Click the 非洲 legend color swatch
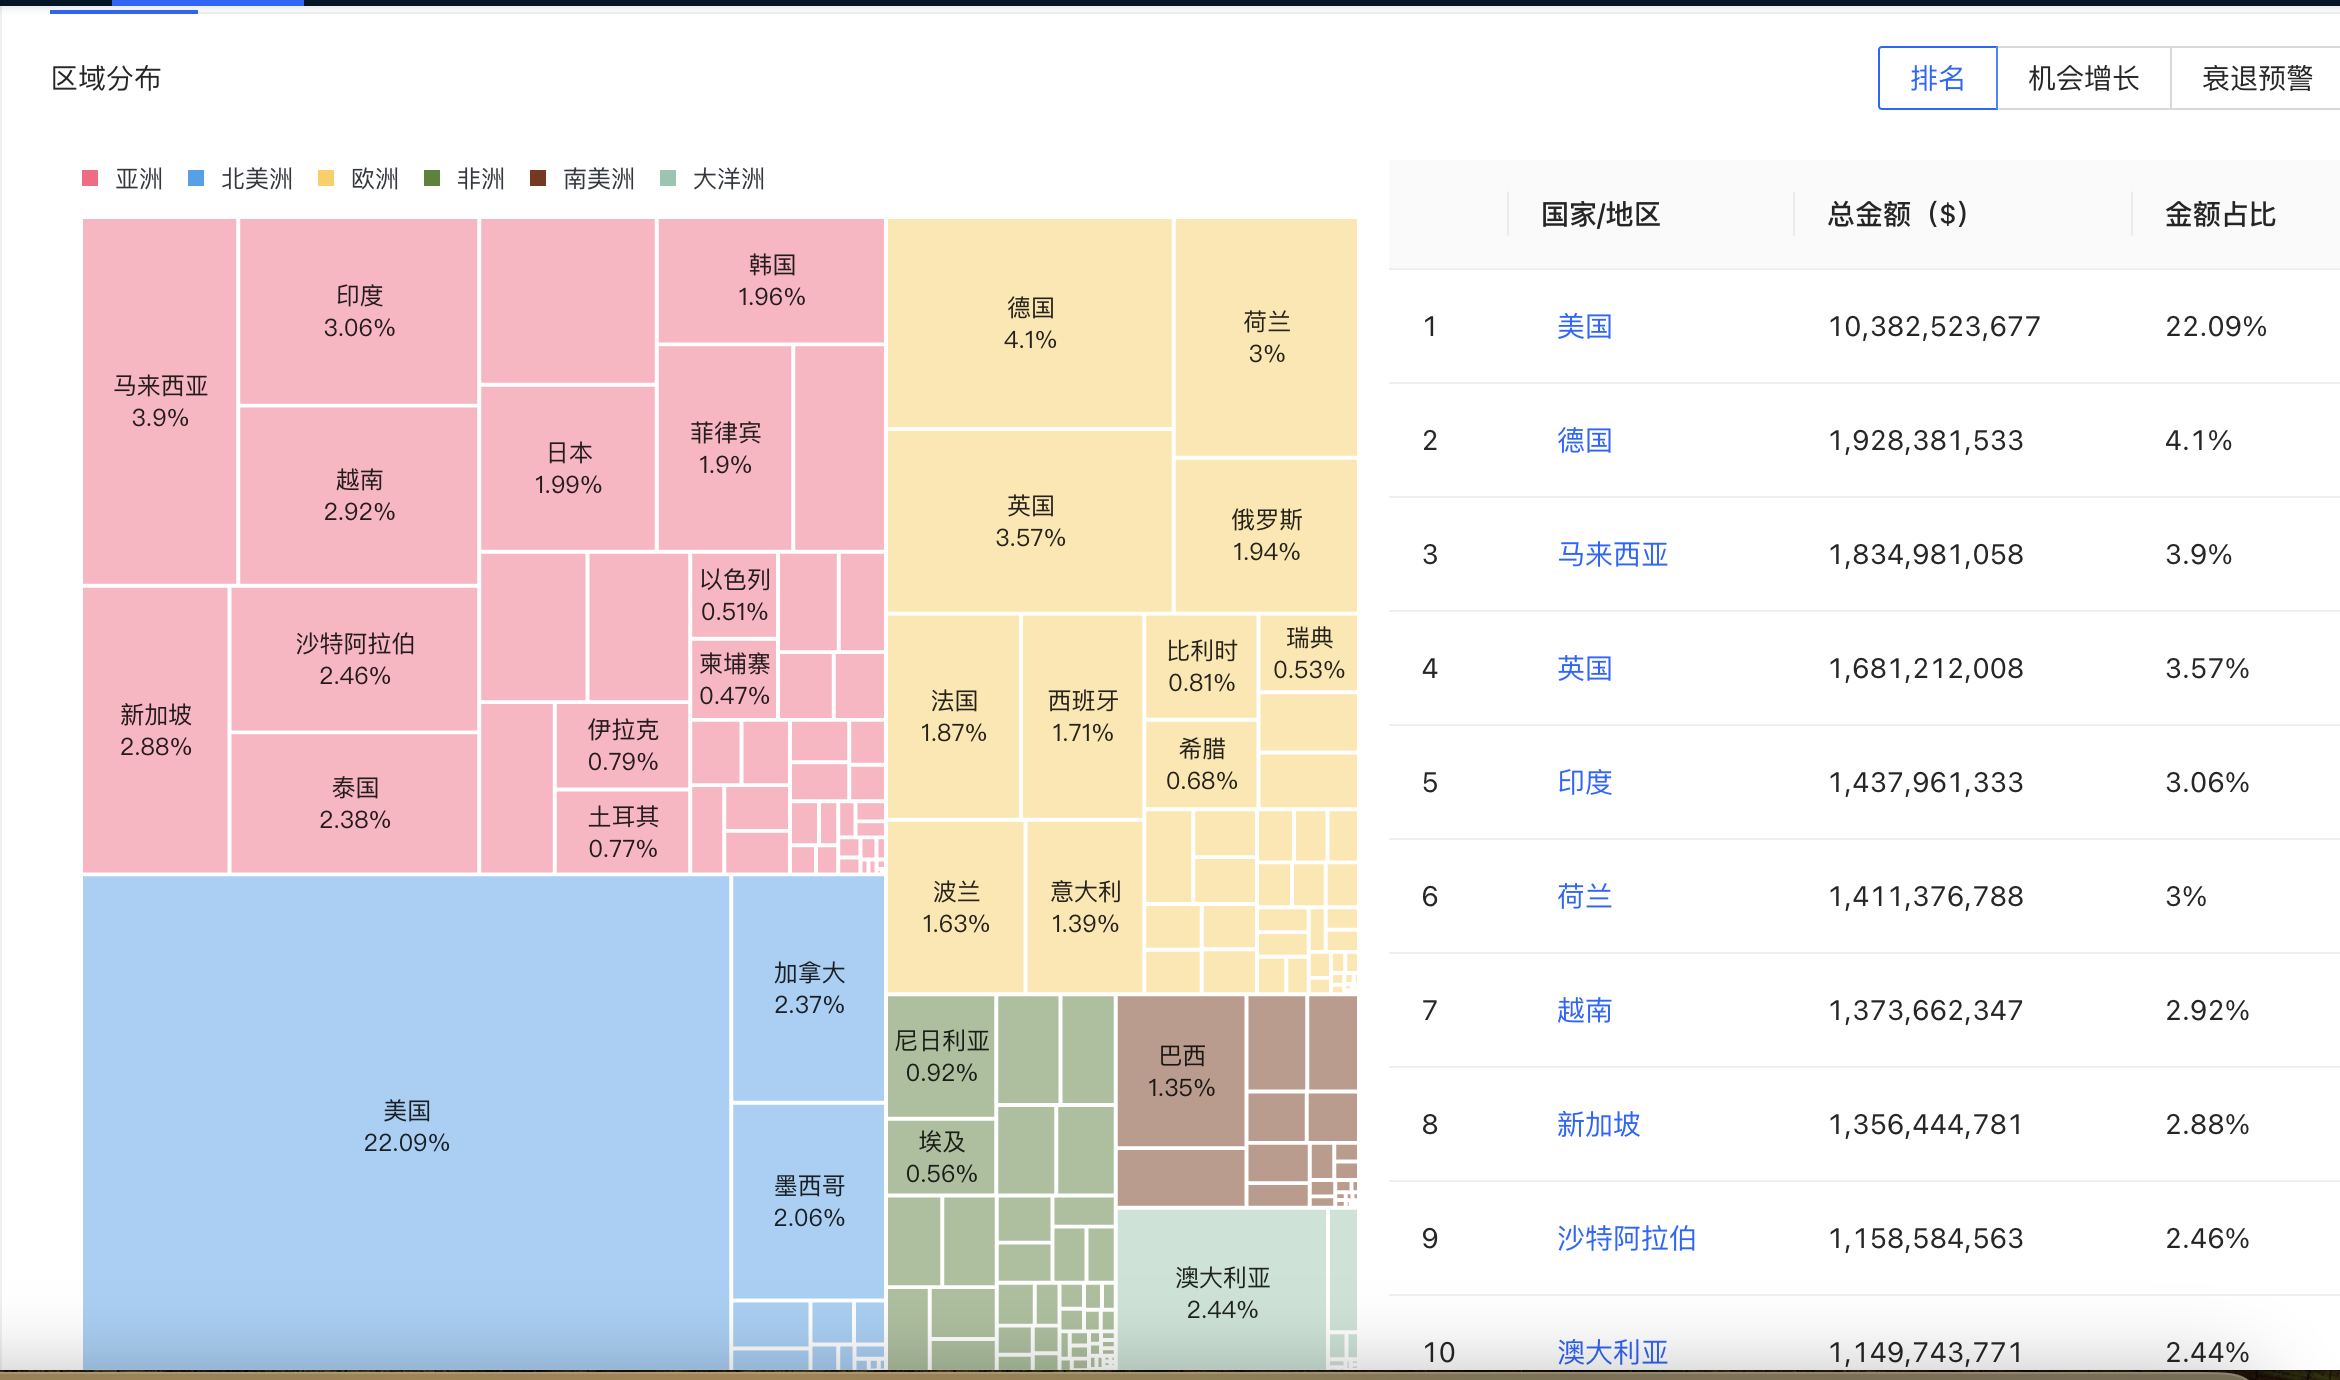2340x1380 pixels. 432,179
